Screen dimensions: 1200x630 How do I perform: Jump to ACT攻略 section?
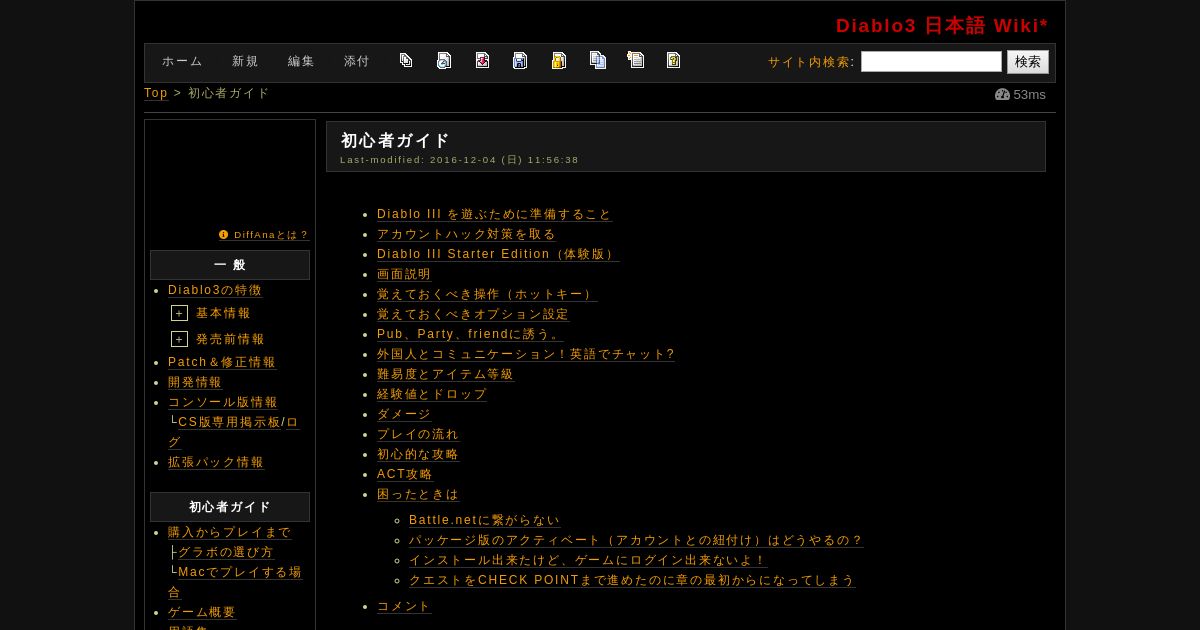coord(405,474)
